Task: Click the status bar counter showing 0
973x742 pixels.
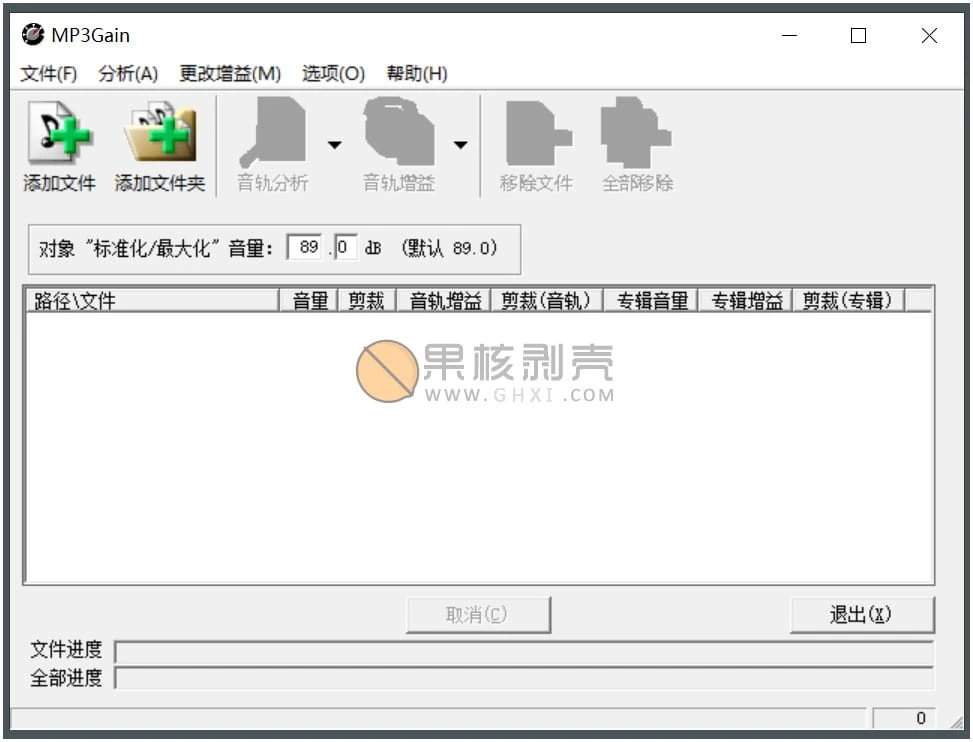Action: [x=919, y=718]
